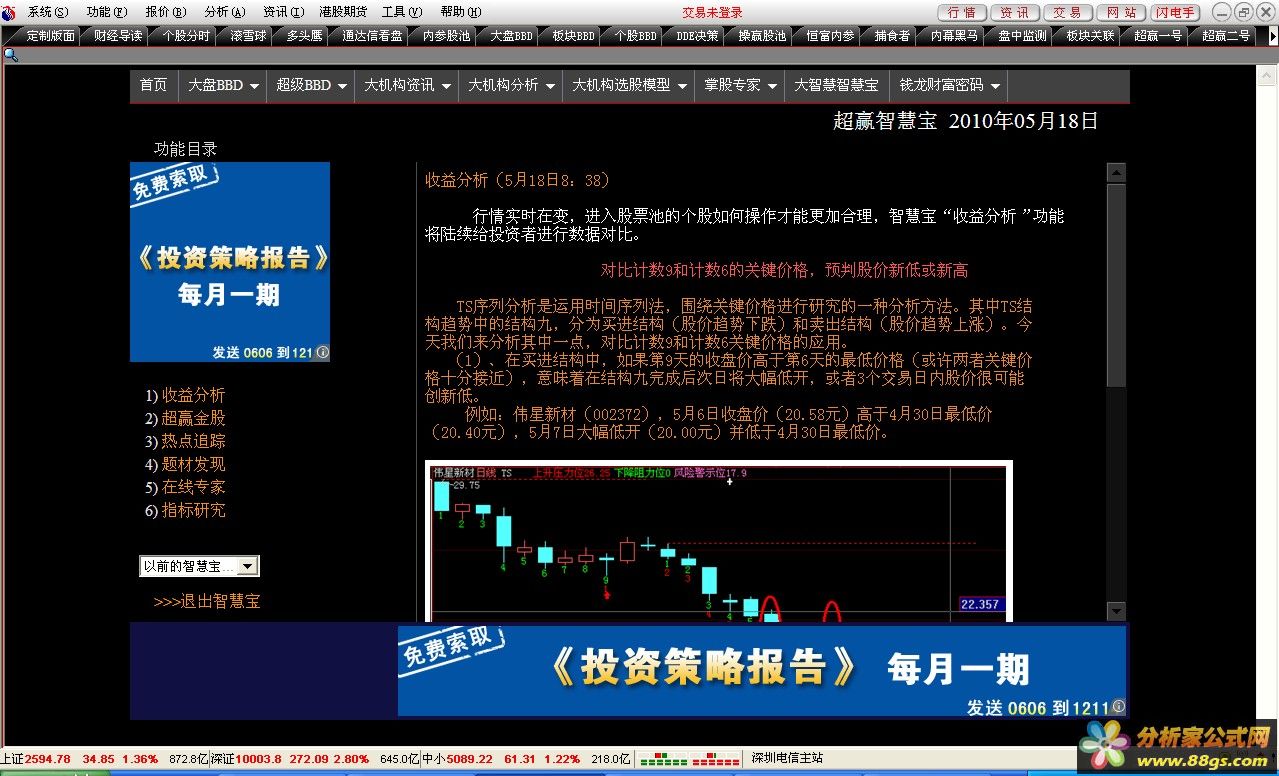This screenshot has height=776, width=1279.
Task: Switch to the 盘中监测 tab
Action: click(1022, 35)
